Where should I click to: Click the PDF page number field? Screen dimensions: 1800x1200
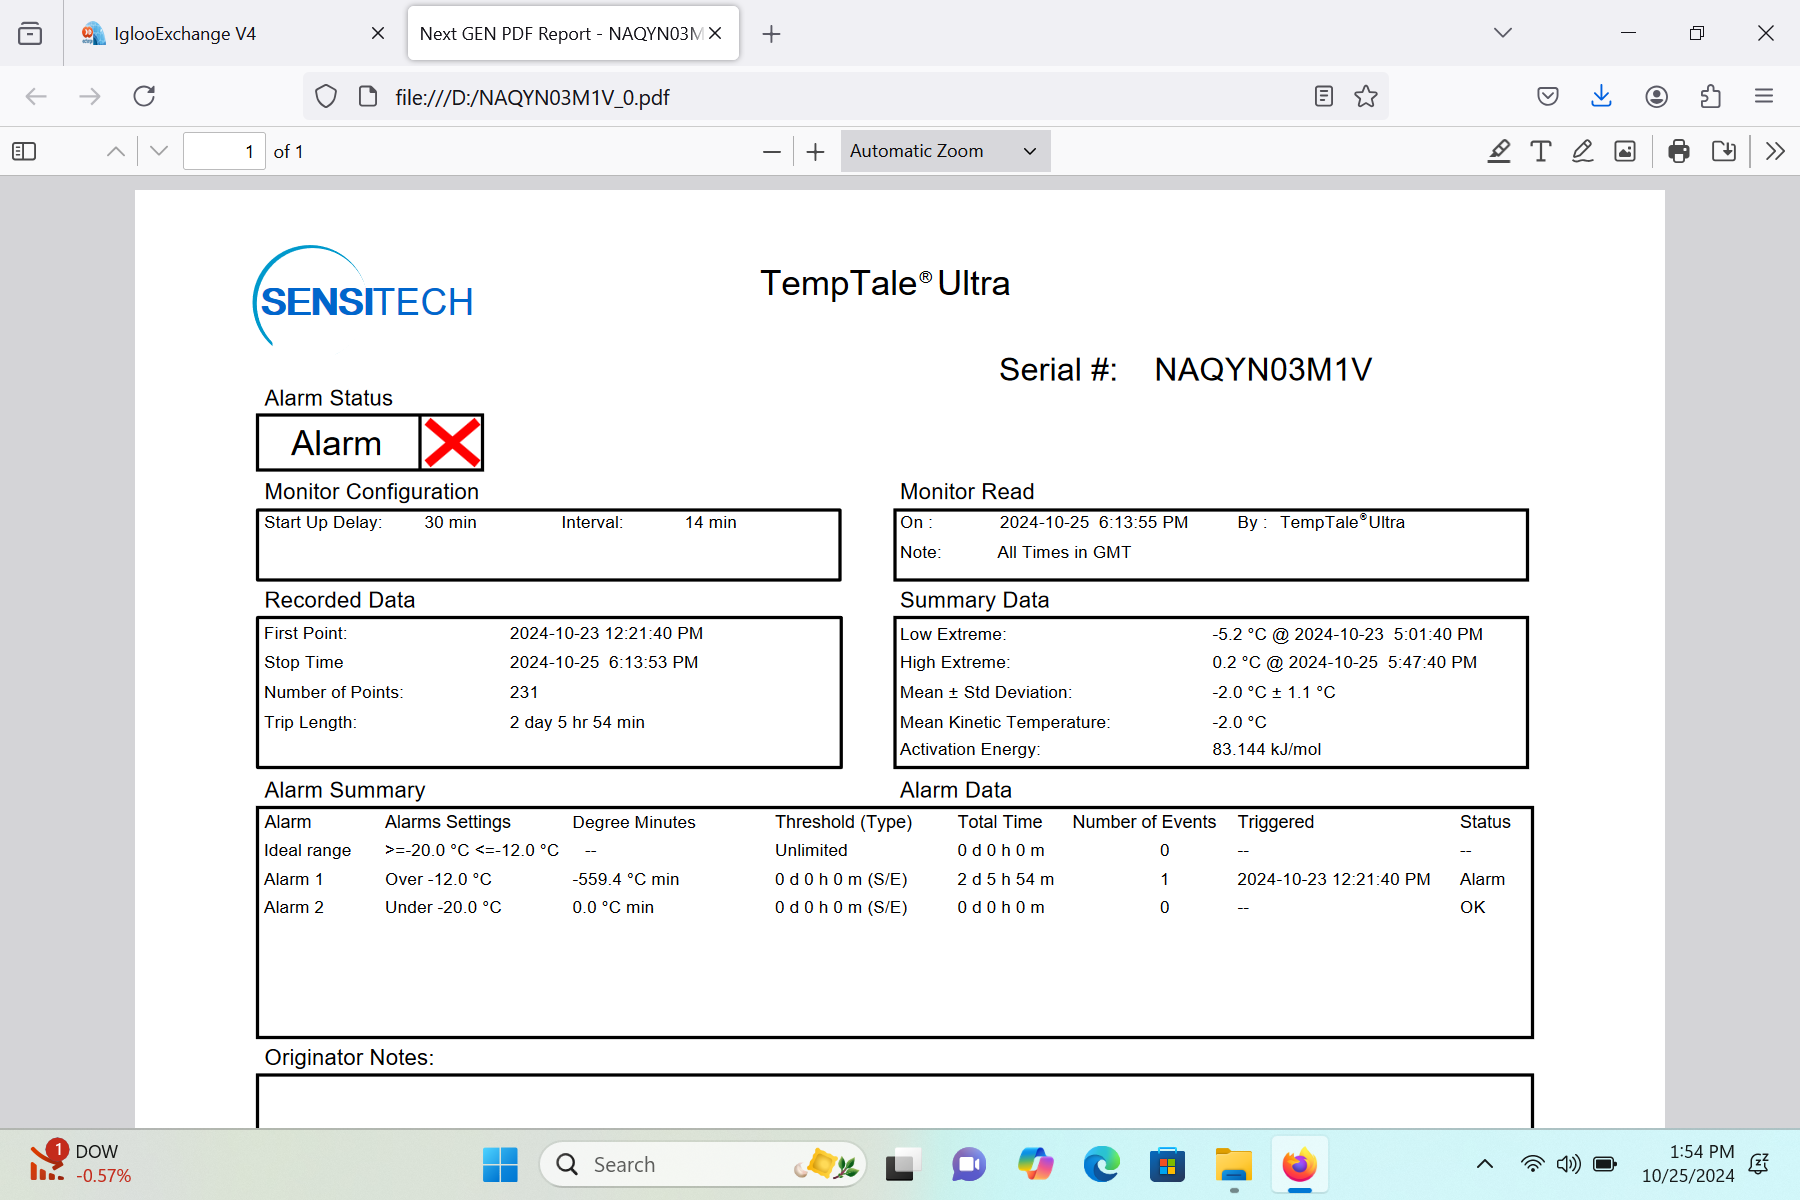pyautogui.click(x=224, y=151)
